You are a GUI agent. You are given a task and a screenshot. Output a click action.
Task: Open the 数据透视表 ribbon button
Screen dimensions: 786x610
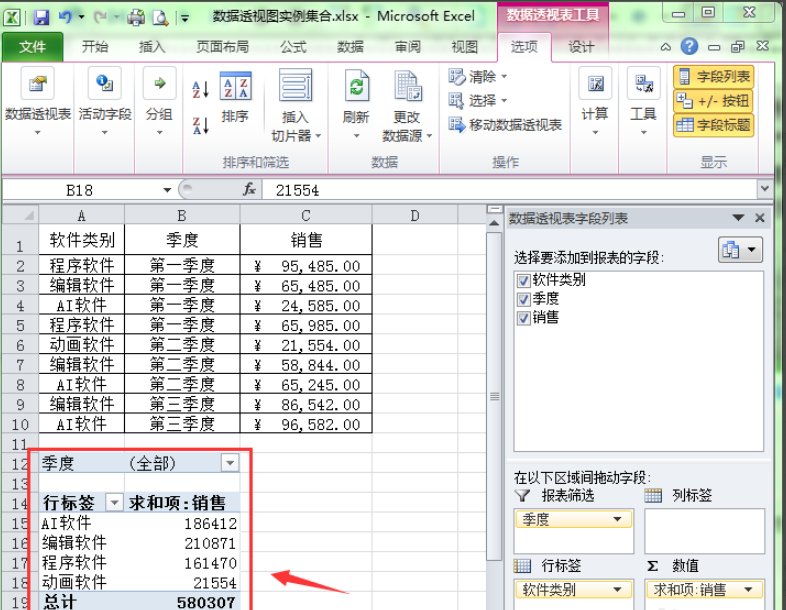pos(38,102)
